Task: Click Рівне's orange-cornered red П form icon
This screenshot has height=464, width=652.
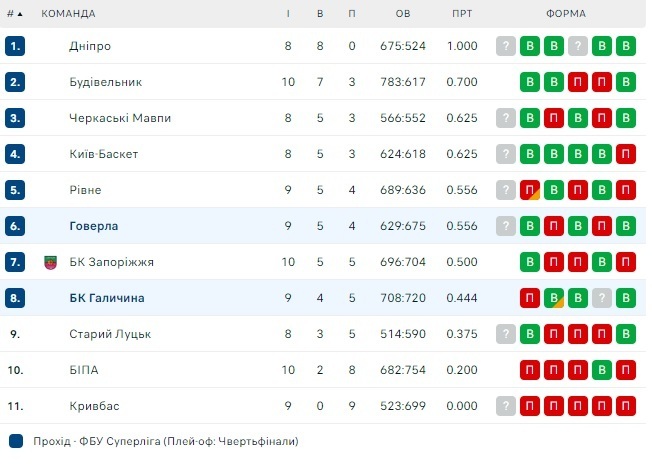Action: click(530, 190)
